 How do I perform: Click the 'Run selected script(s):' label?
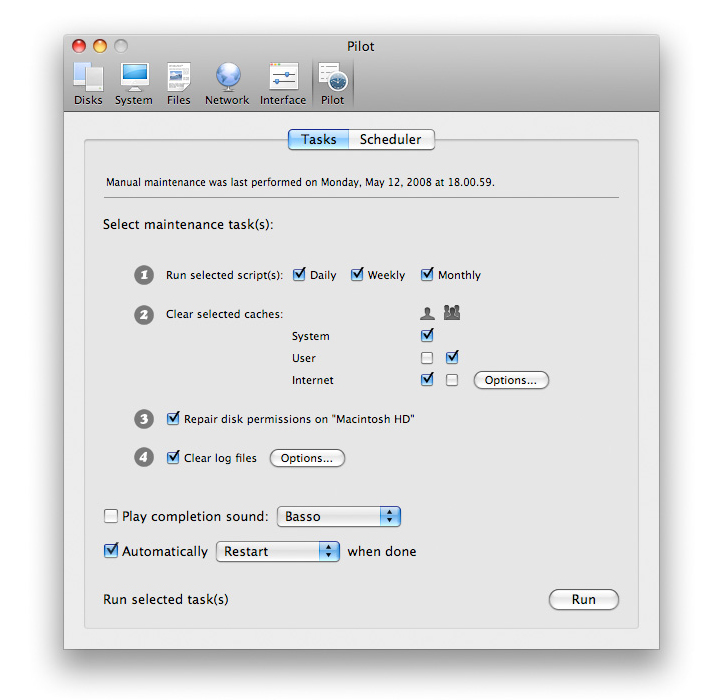point(224,275)
